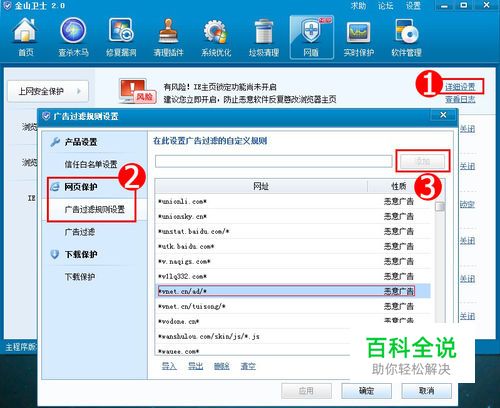Open the 查杀木马 trojan scan icon
Image resolution: width=500 pixels, height=408 pixels.
click(73, 37)
